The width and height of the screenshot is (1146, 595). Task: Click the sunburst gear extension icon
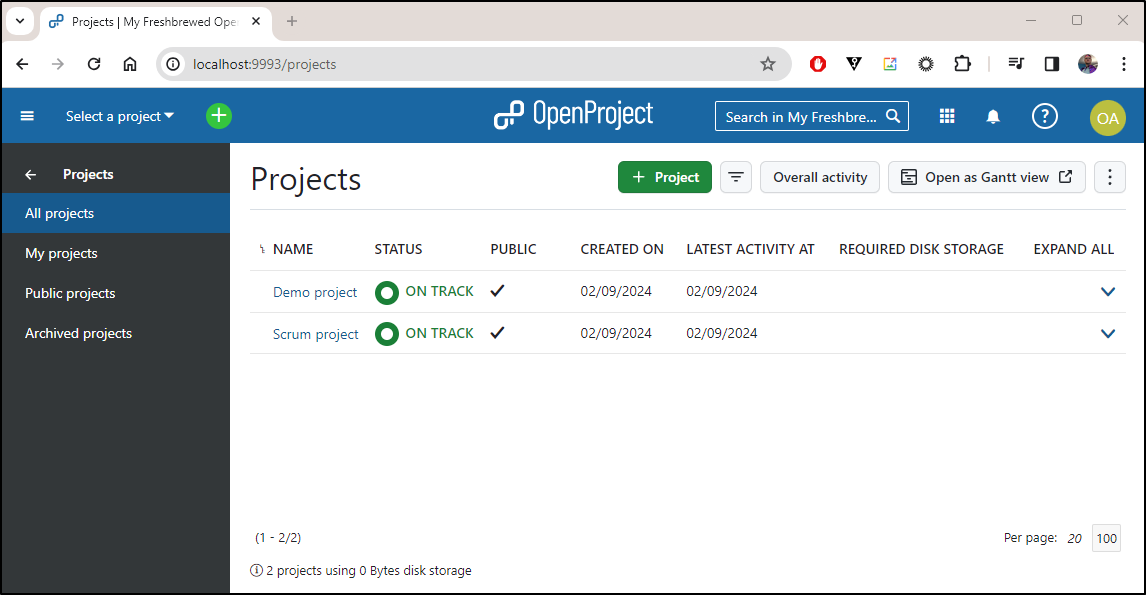tap(926, 64)
